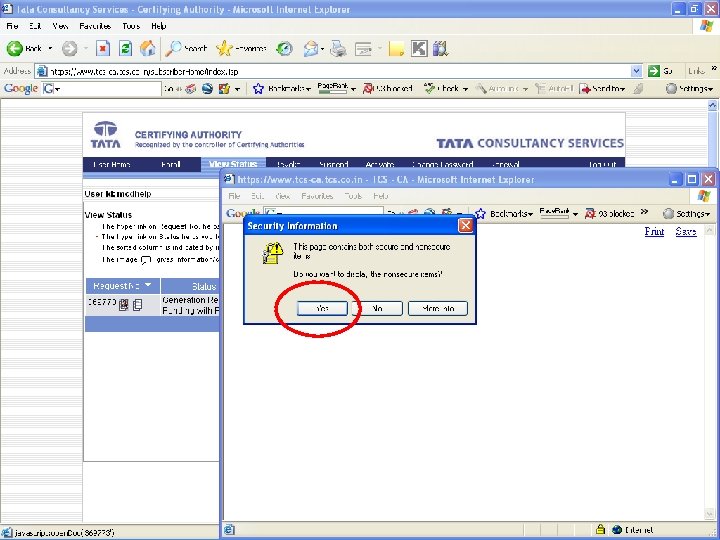Click the greyed Forward arrow icon
The image size is (720, 540).
(x=69, y=48)
